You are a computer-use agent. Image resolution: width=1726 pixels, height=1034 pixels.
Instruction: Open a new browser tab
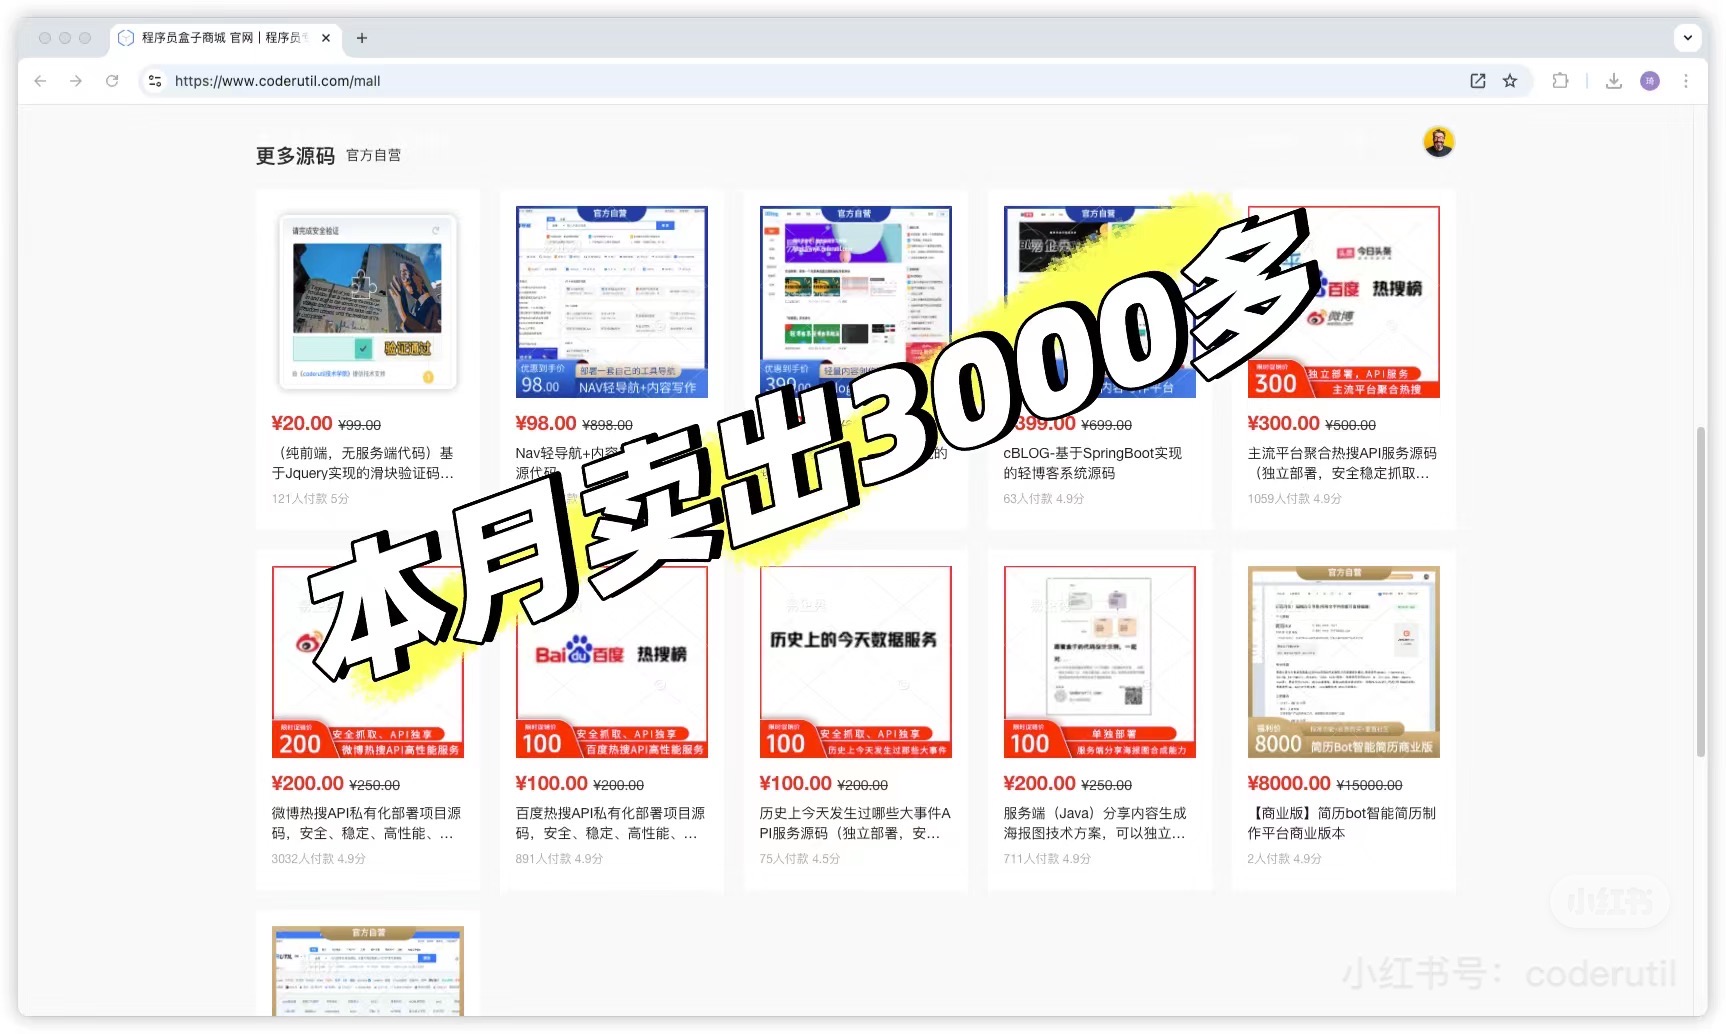(x=362, y=38)
